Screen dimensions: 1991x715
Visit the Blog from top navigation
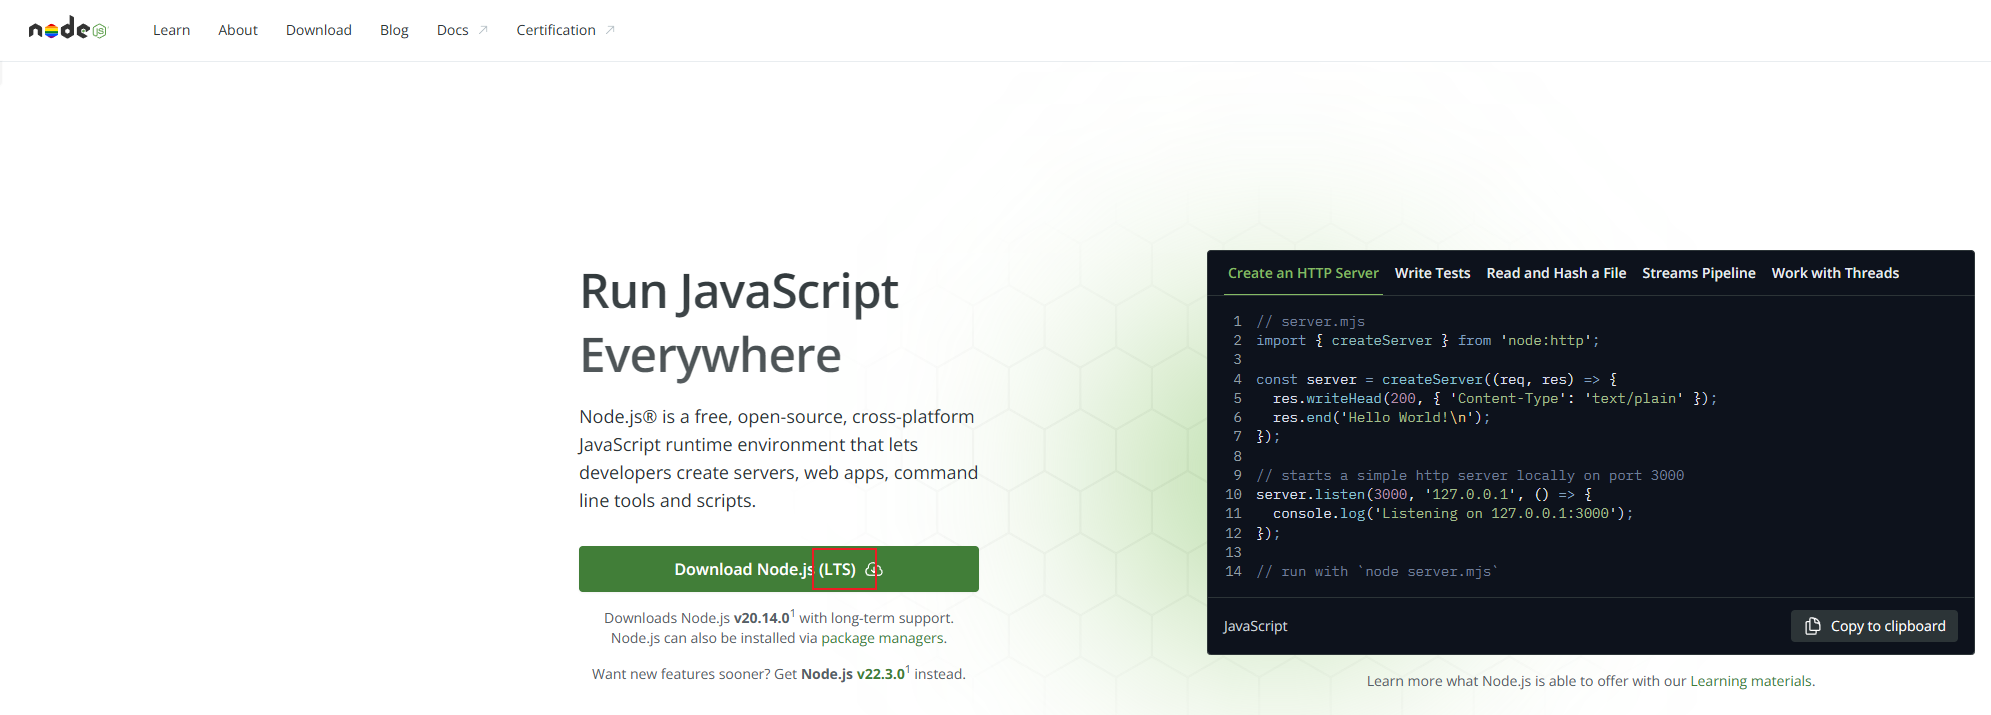point(394,30)
